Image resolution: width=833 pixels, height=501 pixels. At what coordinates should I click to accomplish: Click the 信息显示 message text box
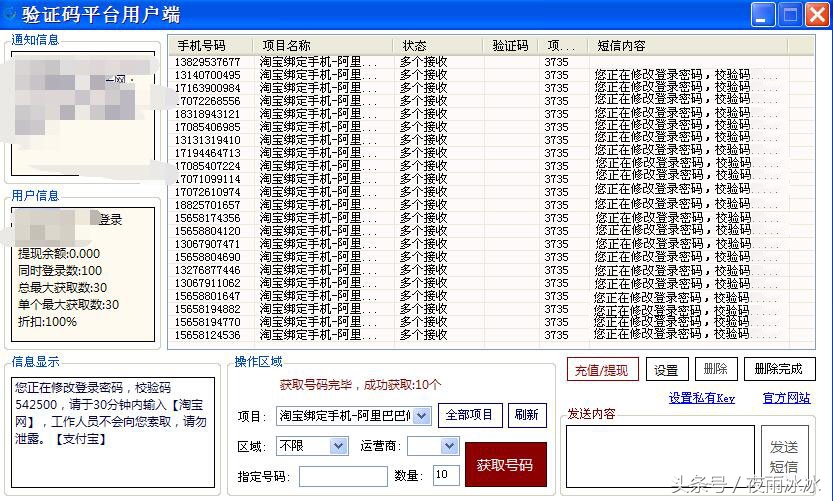(x=113, y=432)
